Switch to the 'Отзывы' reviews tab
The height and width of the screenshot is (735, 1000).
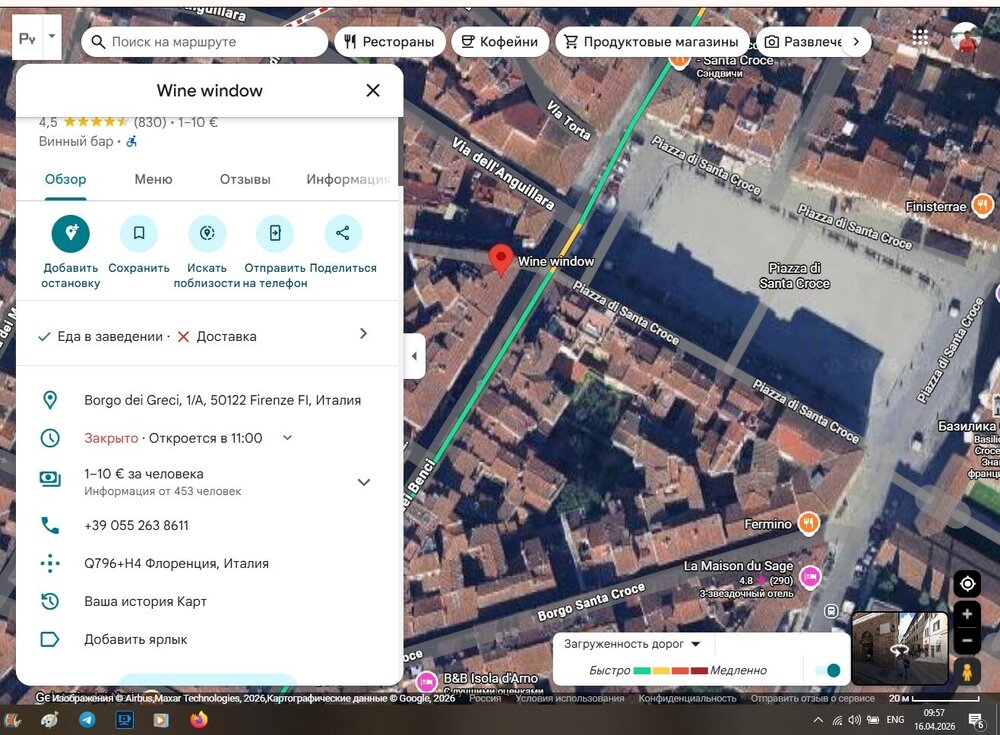(x=245, y=179)
